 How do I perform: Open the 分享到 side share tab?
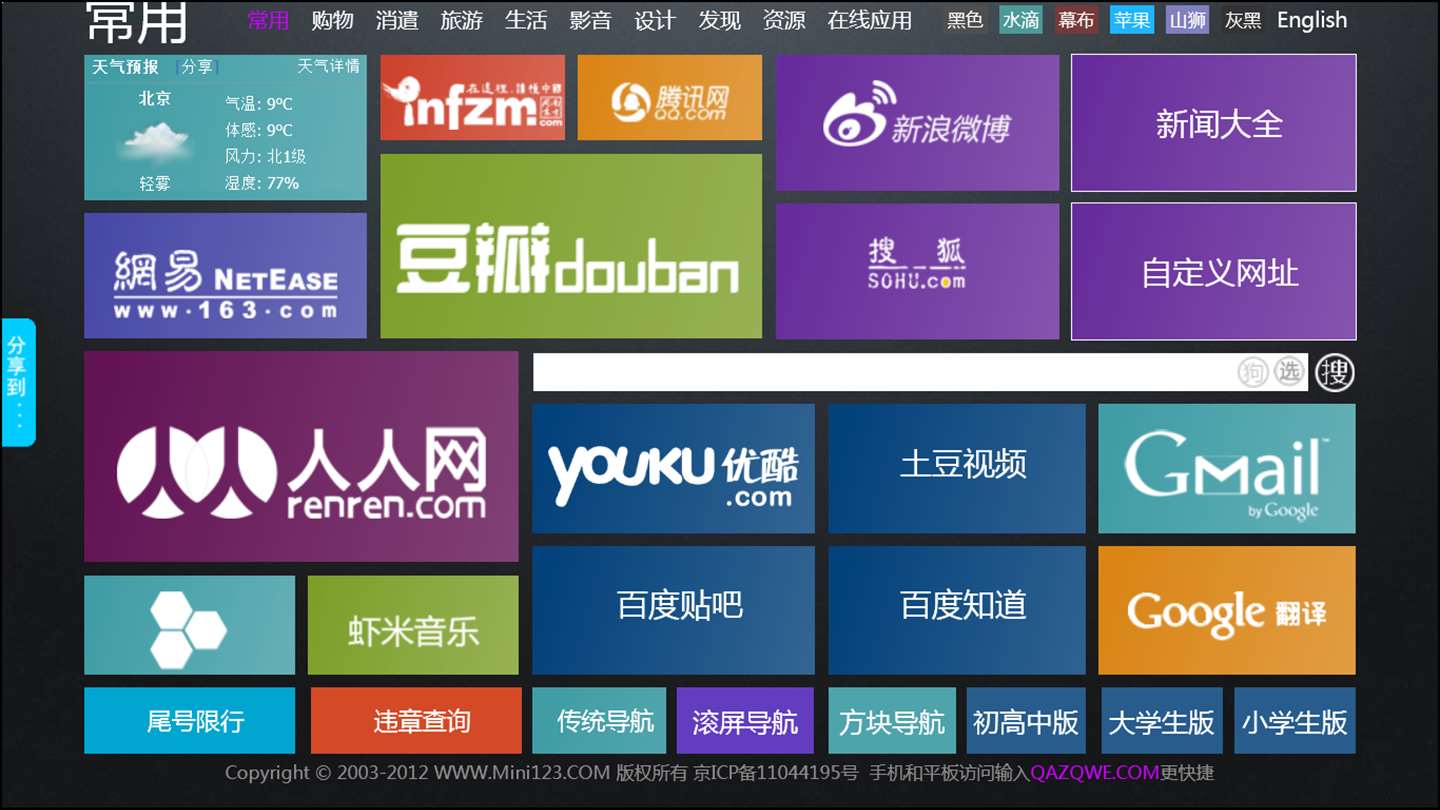point(17,382)
